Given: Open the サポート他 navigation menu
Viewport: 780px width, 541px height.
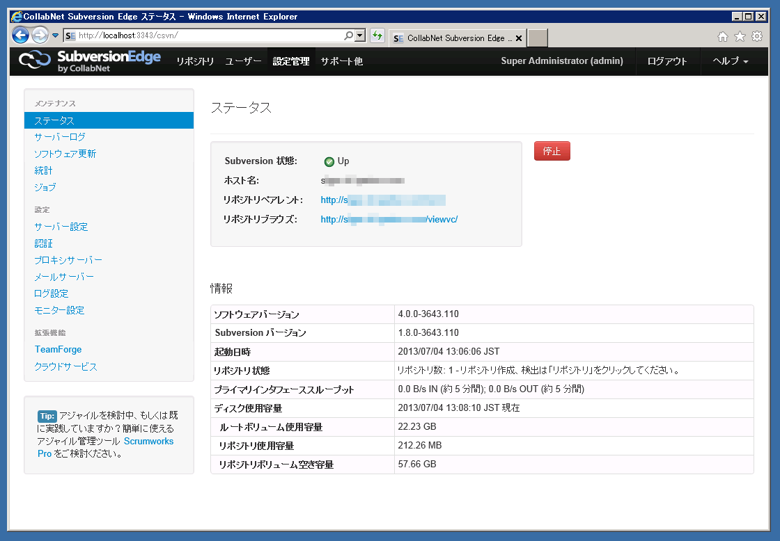Looking at the screenshot, I should (x=342, y=61).
